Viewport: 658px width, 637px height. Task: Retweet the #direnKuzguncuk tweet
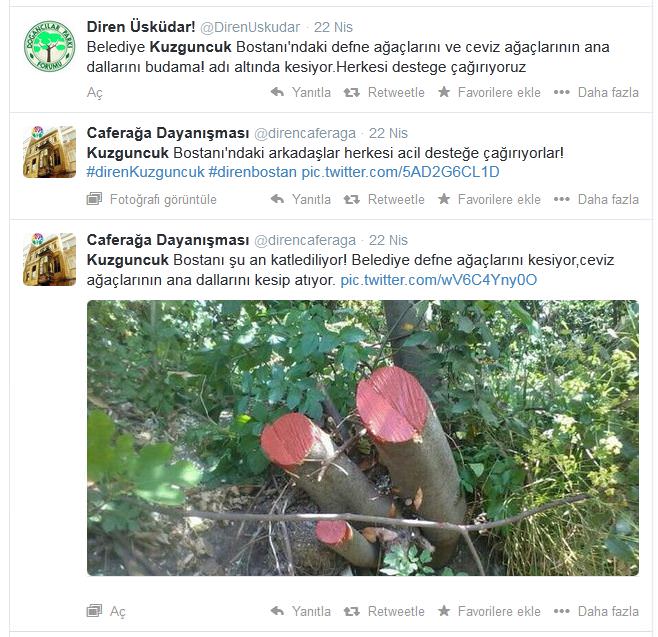pyautogui.click(x=384, y=199)
